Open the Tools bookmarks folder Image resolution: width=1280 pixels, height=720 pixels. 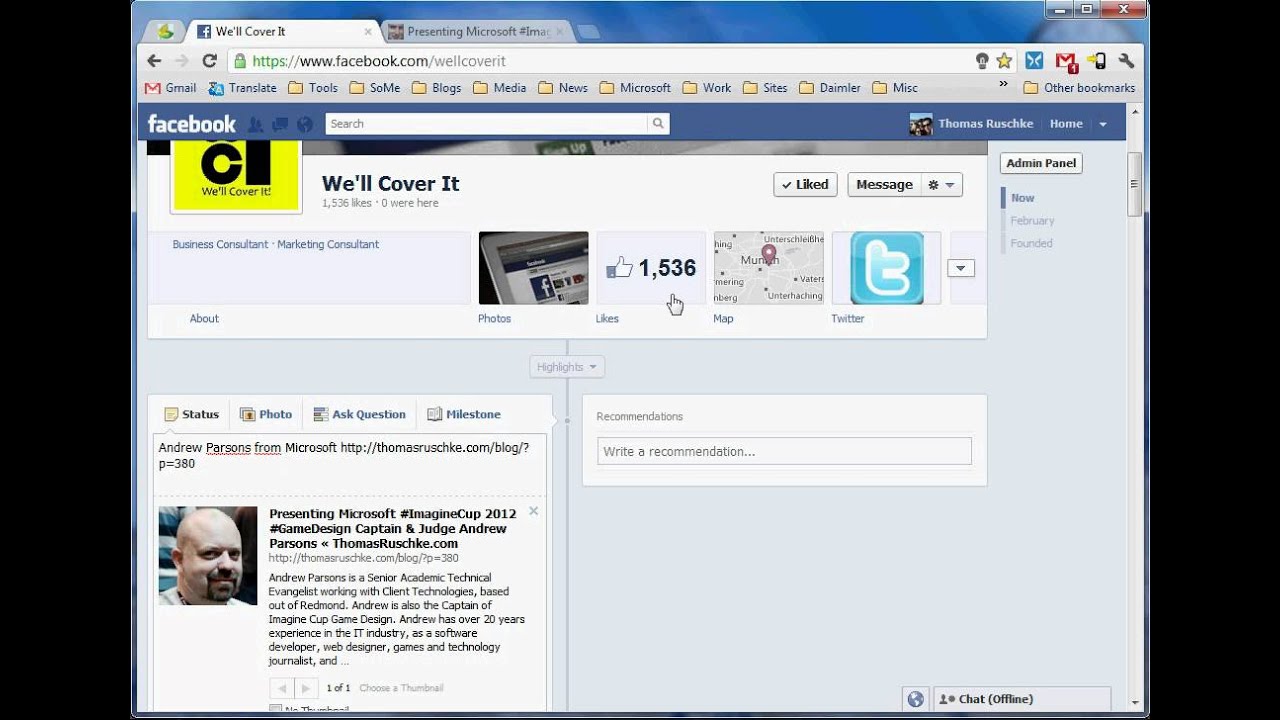click(313, 88)
